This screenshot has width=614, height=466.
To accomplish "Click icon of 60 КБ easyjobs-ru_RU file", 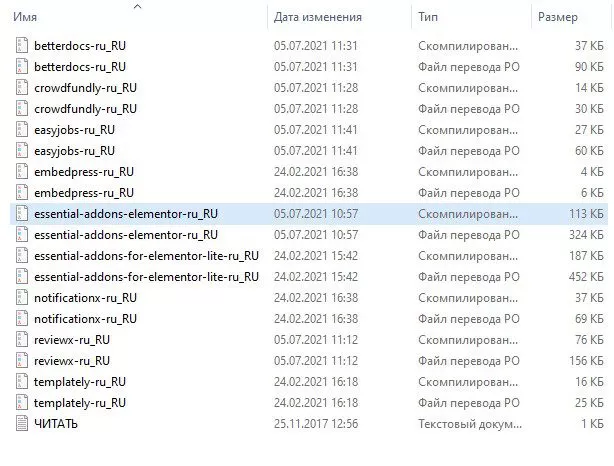I will (23, 151).
